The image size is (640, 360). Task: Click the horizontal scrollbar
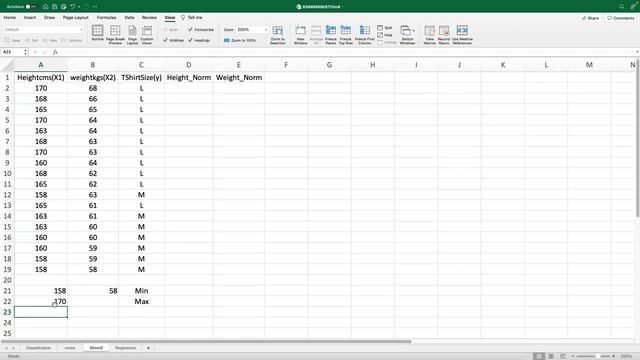[x=206, y=341]
